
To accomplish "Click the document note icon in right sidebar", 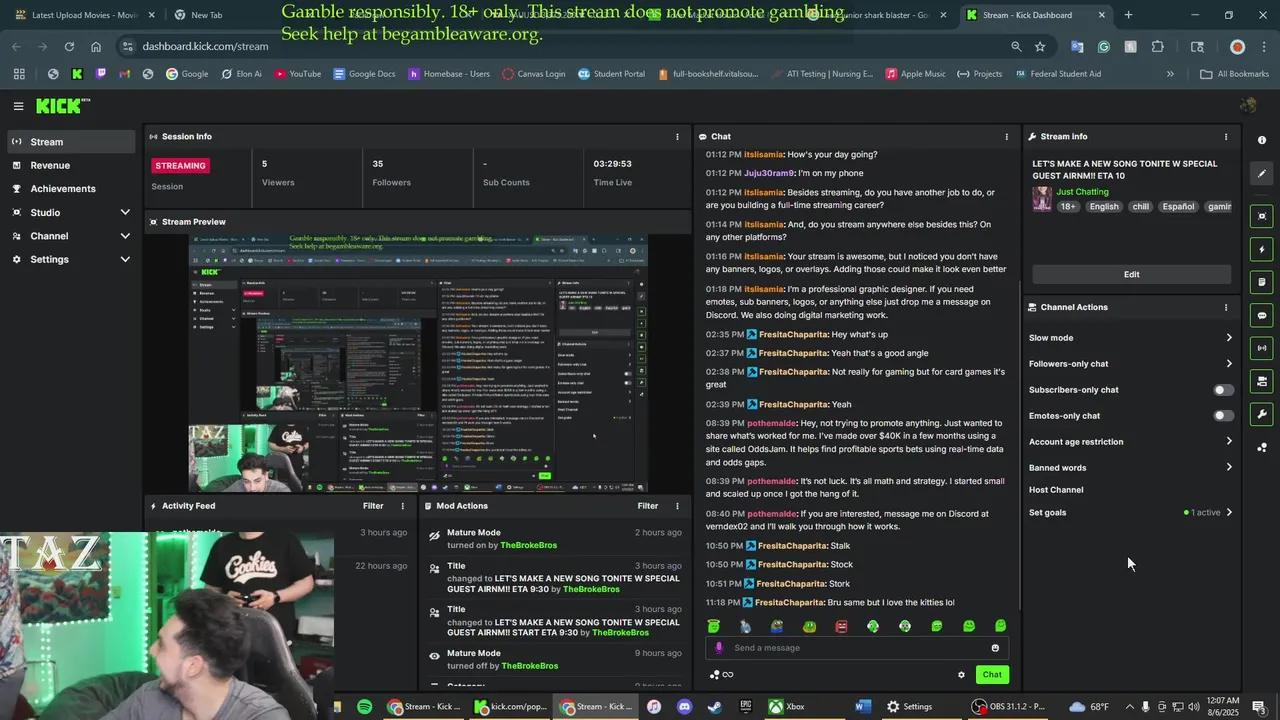I will (x=1262, y=282).
